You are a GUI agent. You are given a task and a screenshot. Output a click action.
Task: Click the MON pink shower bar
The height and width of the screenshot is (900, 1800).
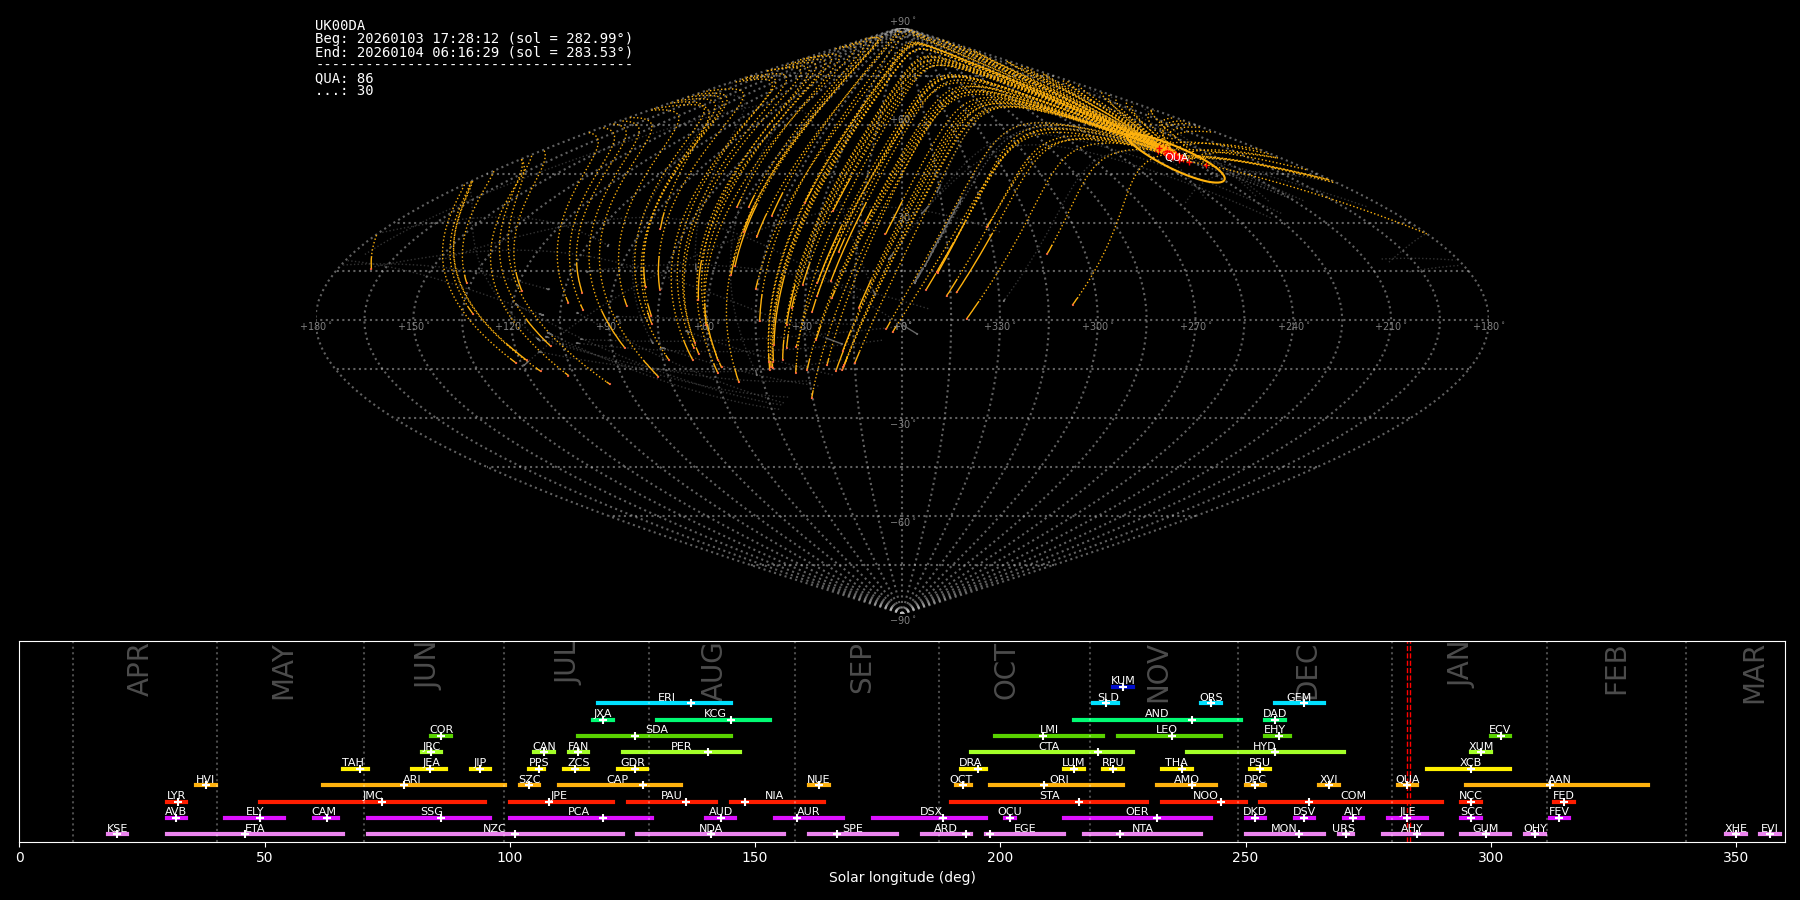pyautogui.click(x=1285, y=834)
